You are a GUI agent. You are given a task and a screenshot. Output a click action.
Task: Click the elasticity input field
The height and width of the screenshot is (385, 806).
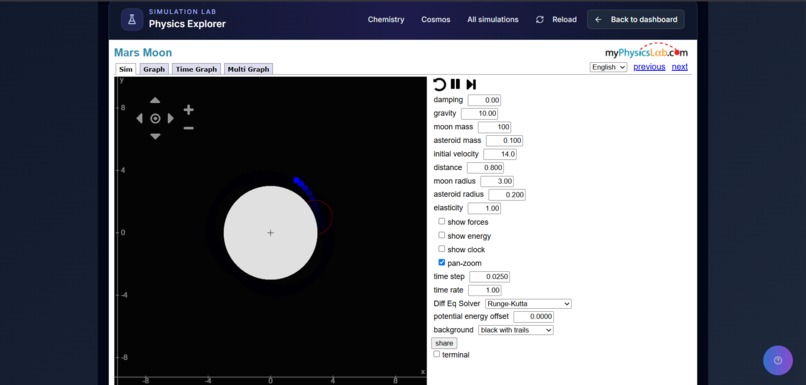point(484,208)
